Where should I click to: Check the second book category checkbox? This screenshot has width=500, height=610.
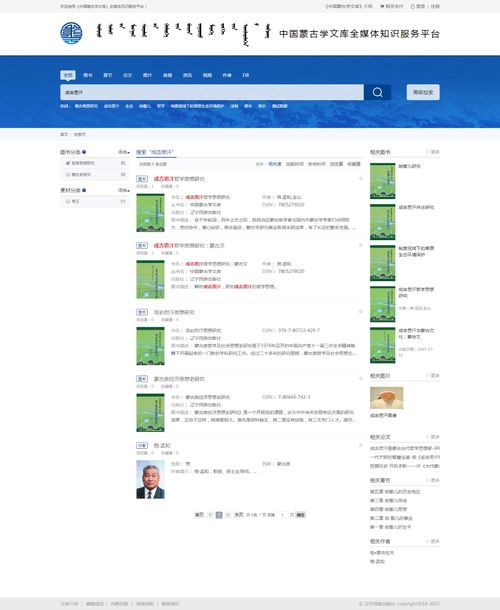68,175
